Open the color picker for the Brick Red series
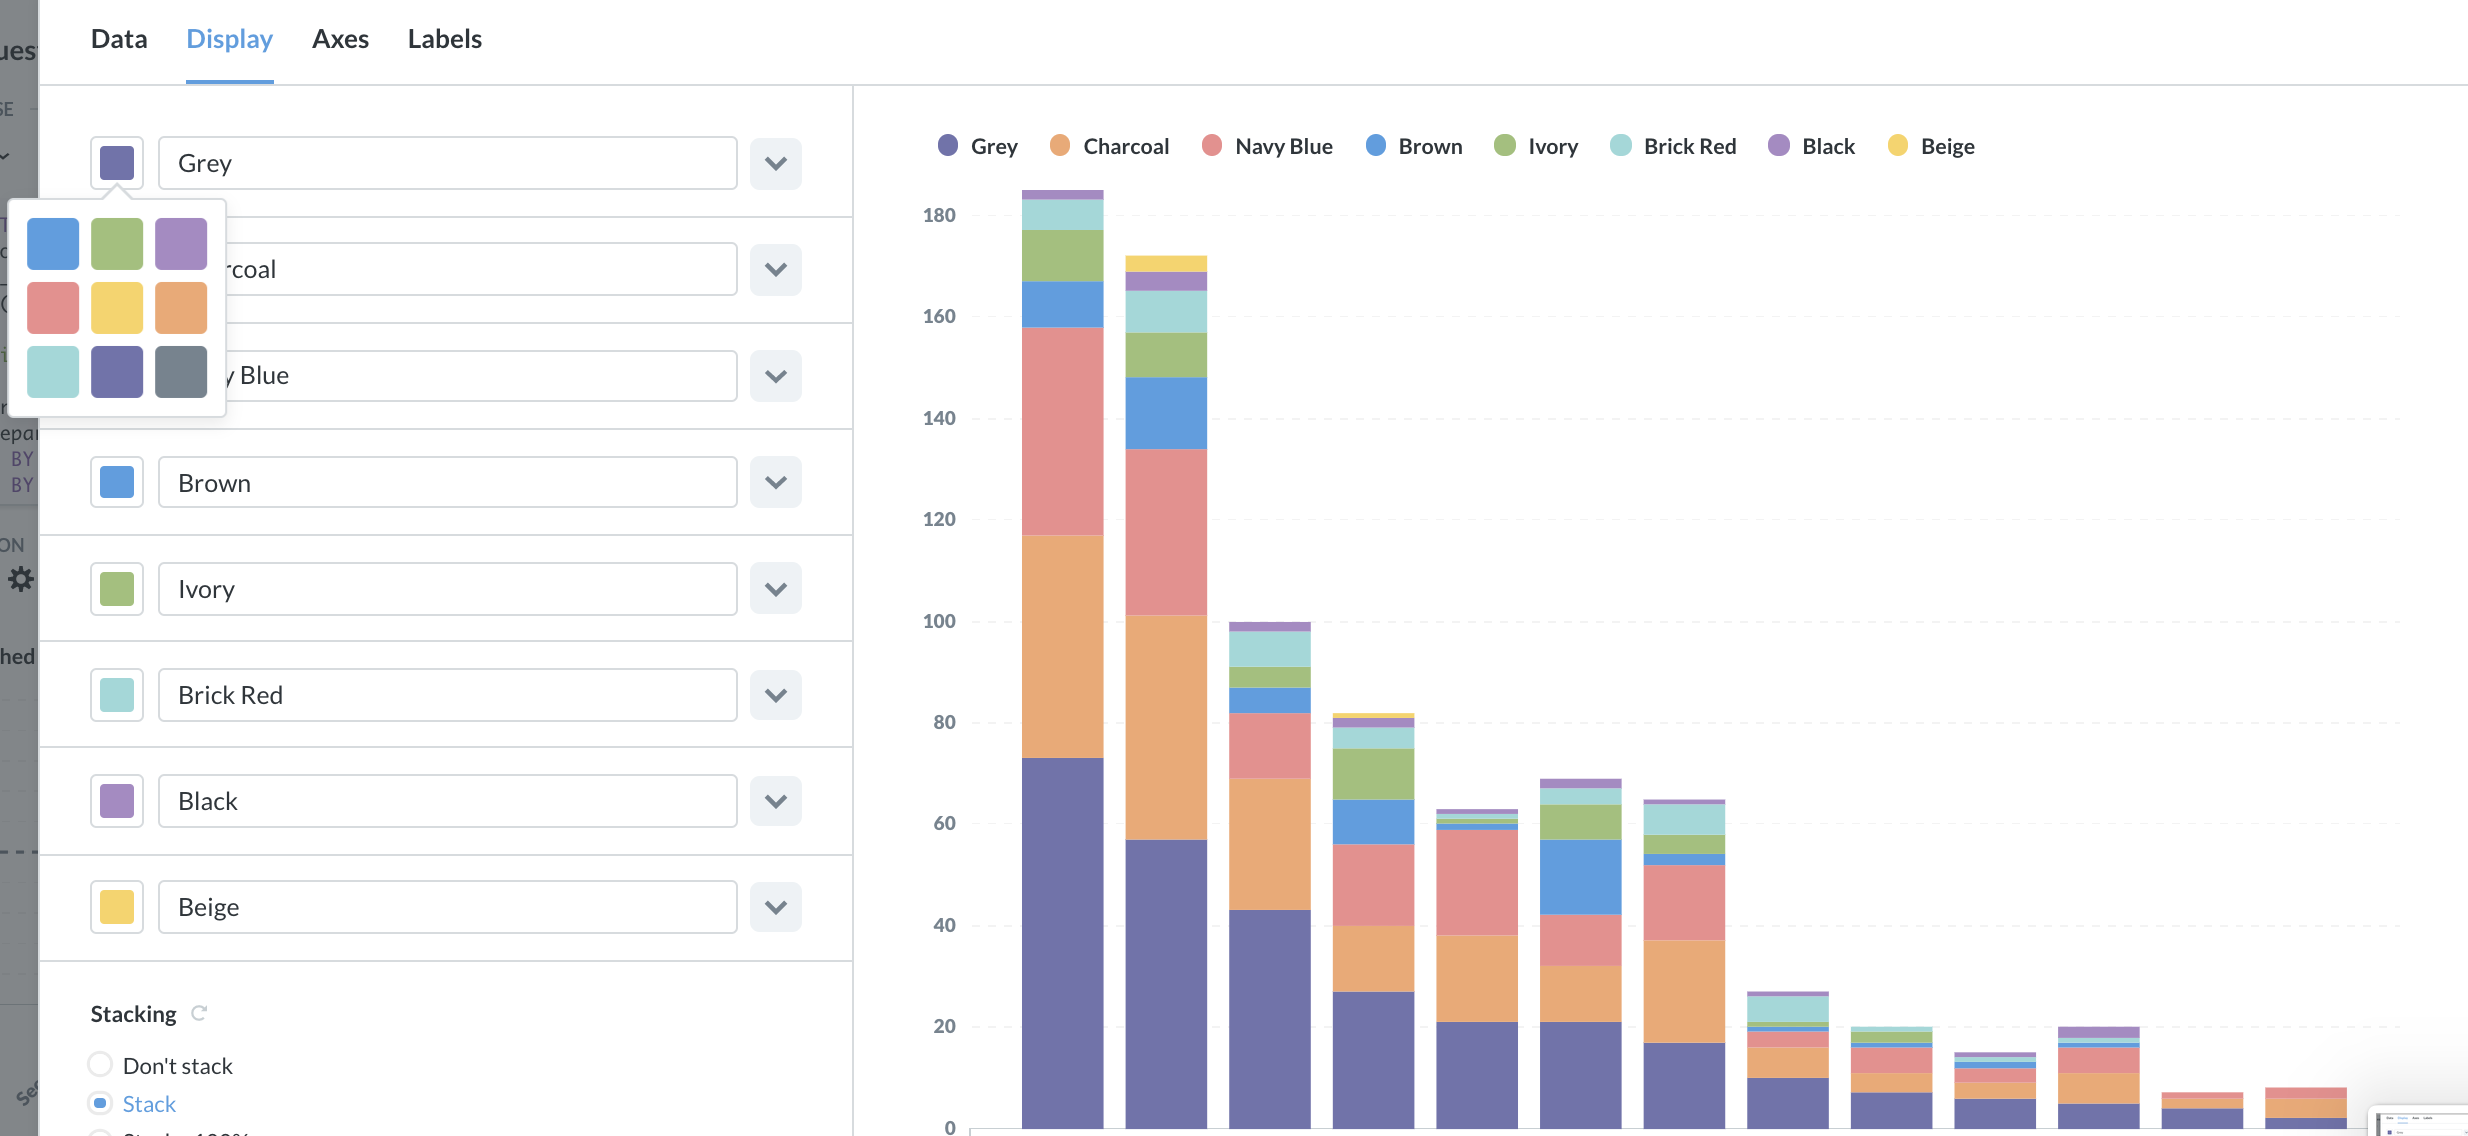 (x=116, y=694)
